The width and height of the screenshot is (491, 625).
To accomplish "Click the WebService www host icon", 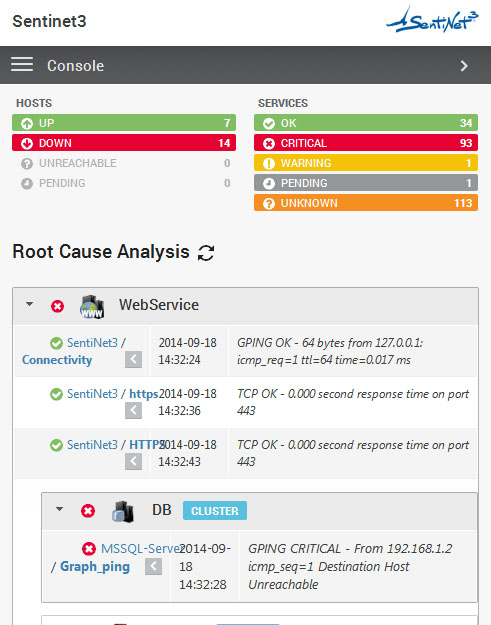I will coord(92,307).
